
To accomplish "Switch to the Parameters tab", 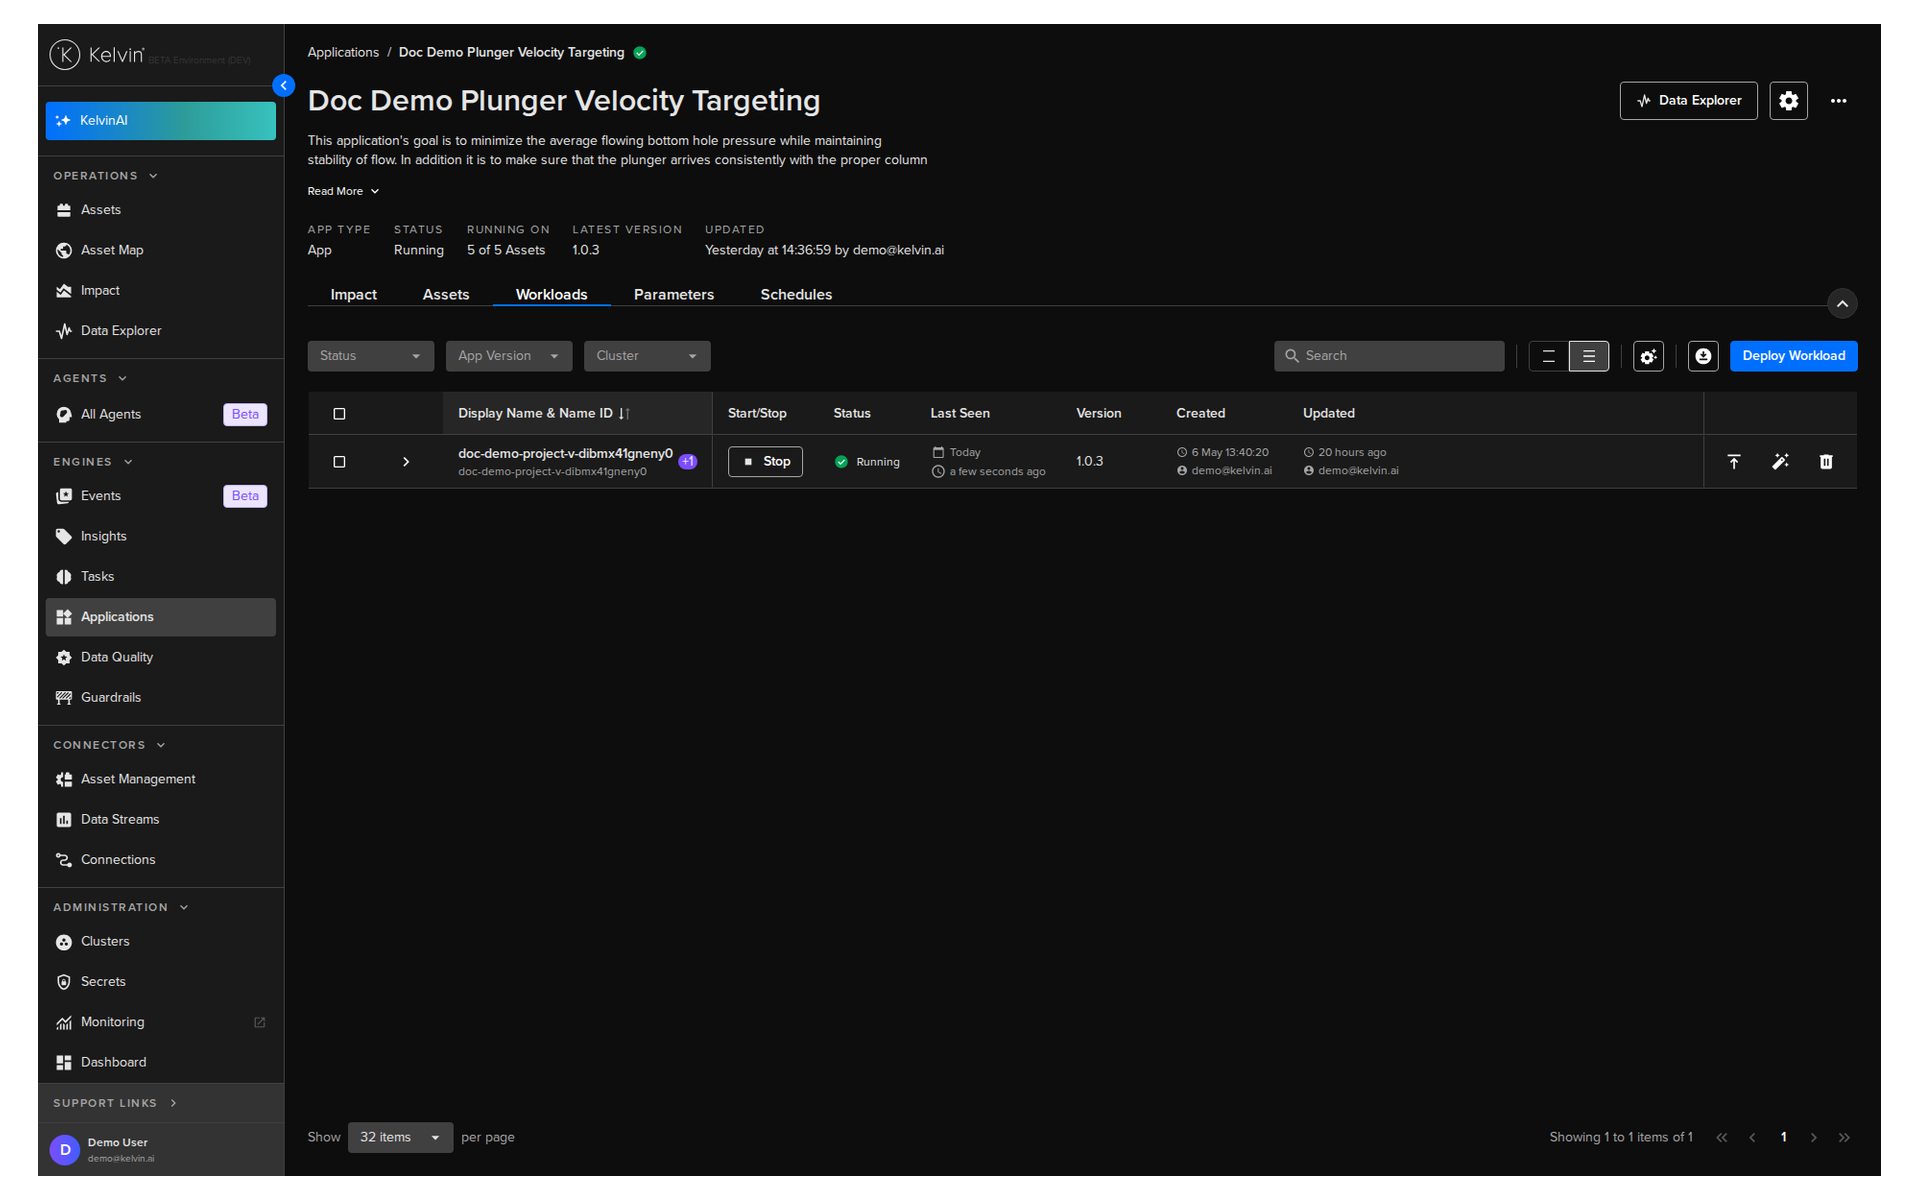I will pyautogui.click(x=674, y=295).
